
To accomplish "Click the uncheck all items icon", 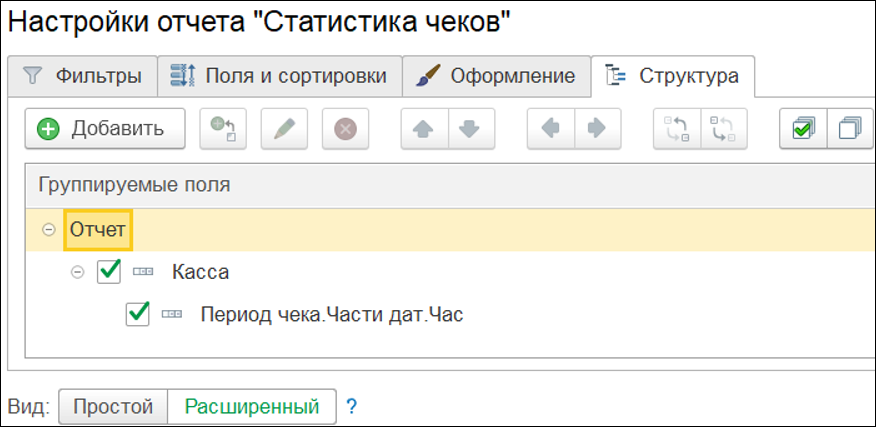I will pos(850,129).
